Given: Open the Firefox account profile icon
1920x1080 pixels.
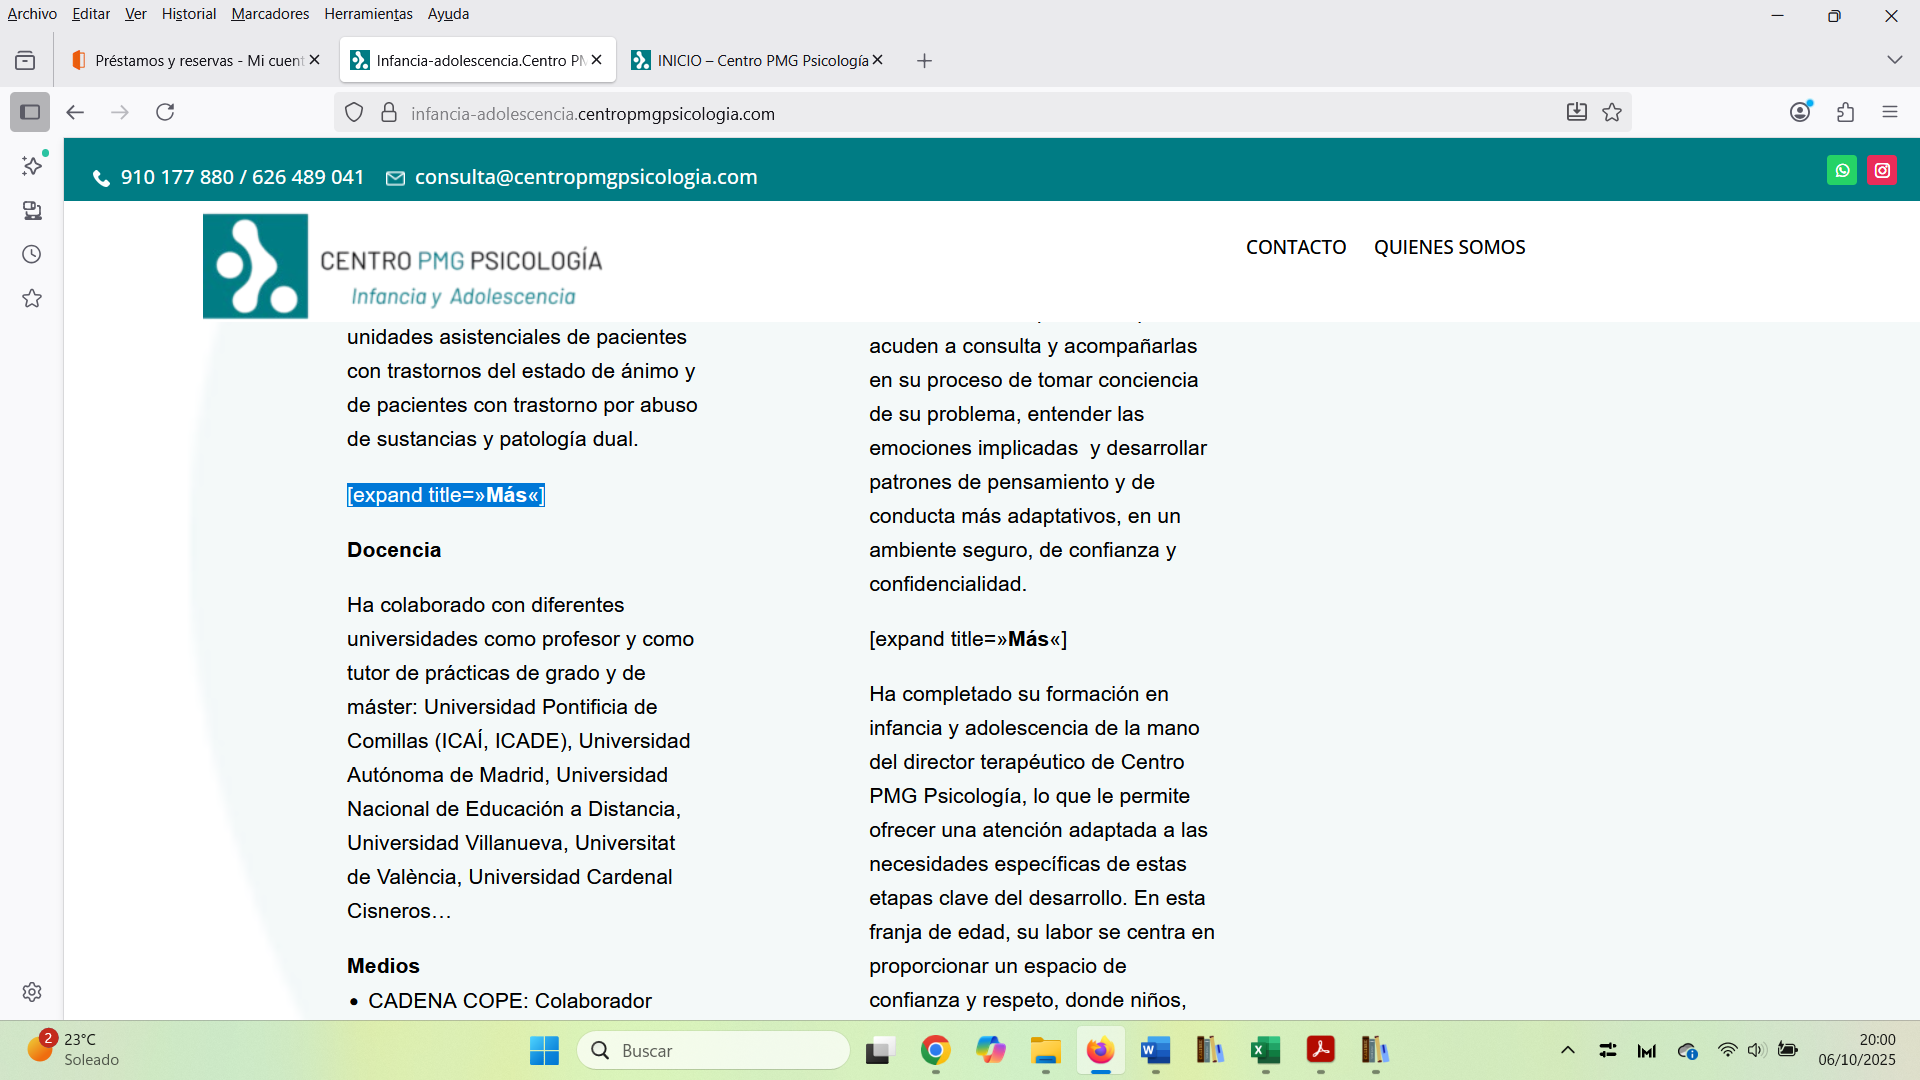Looking at the screenshot, I should 1800,113.
